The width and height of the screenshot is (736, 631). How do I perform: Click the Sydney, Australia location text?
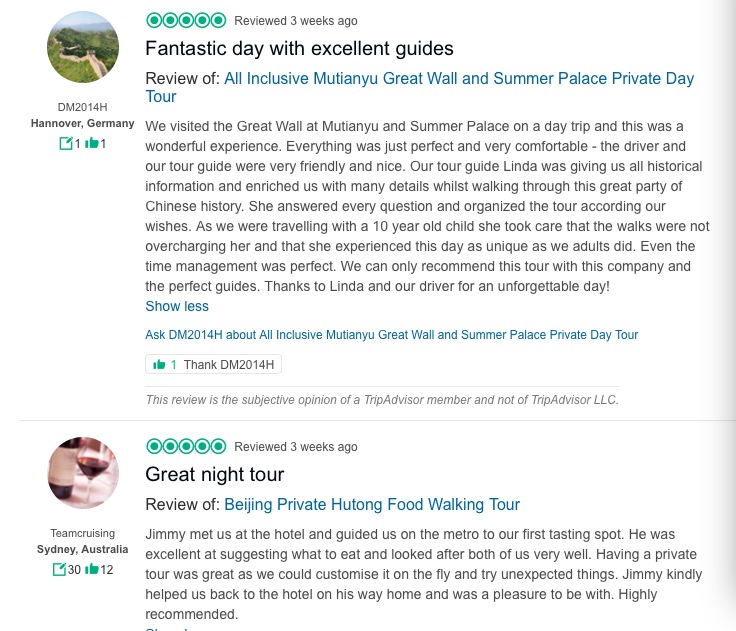83,550
